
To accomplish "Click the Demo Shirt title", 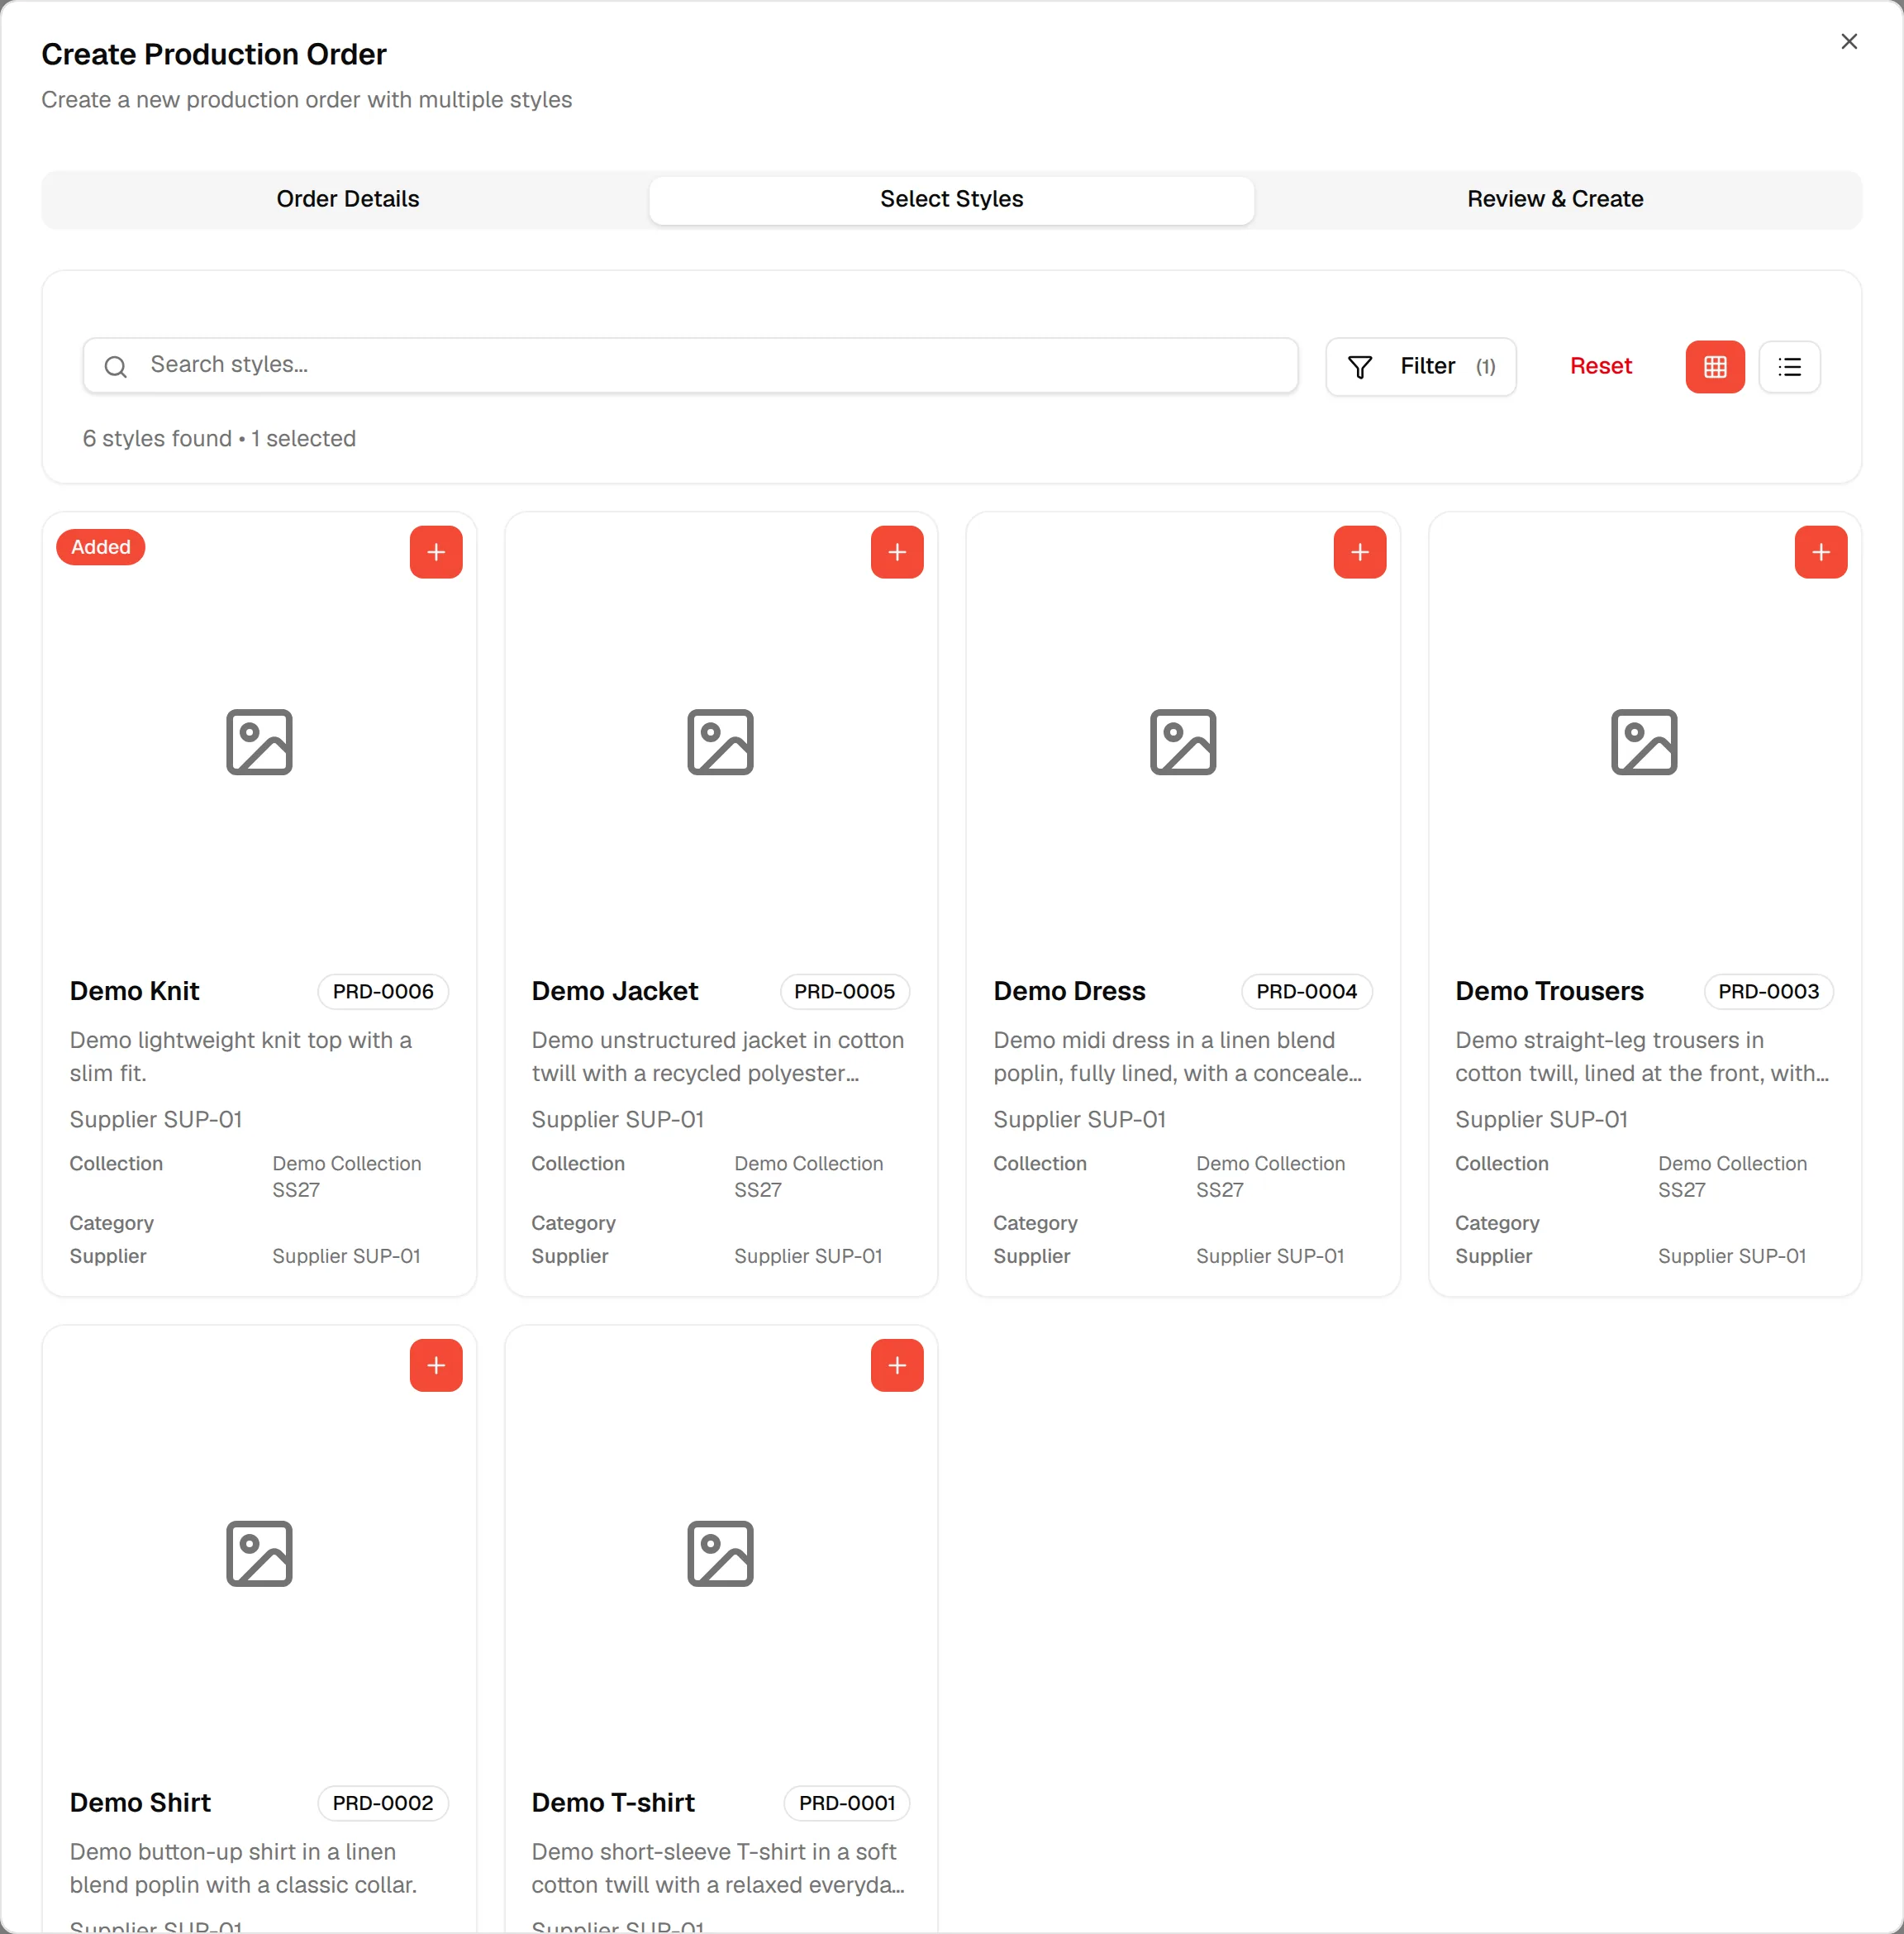I will click(x=140, y=1803).
